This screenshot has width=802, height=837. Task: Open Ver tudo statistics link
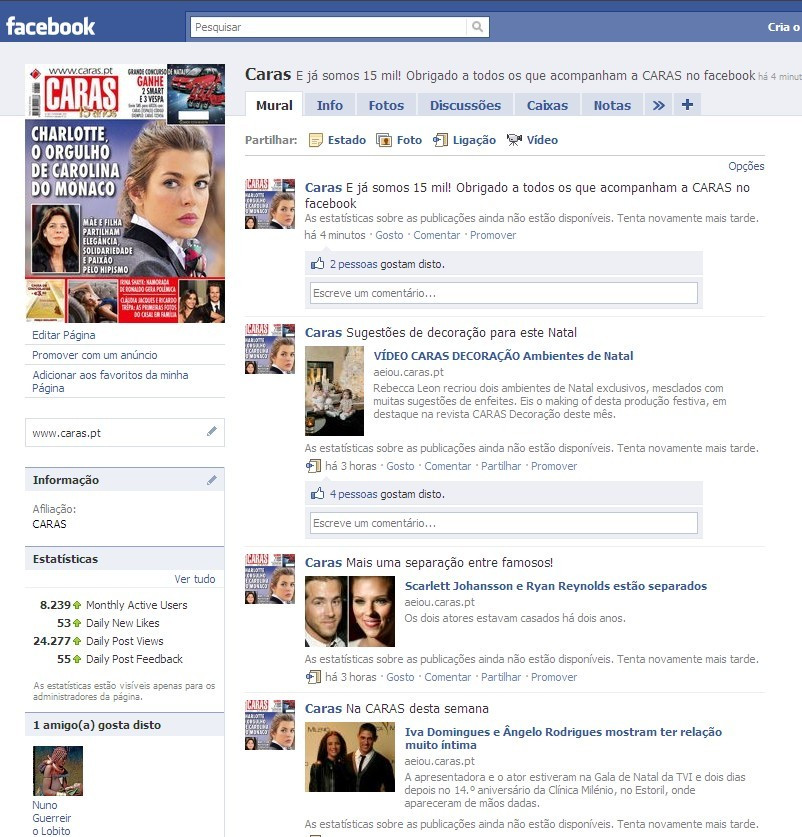[x=195, y=579]
